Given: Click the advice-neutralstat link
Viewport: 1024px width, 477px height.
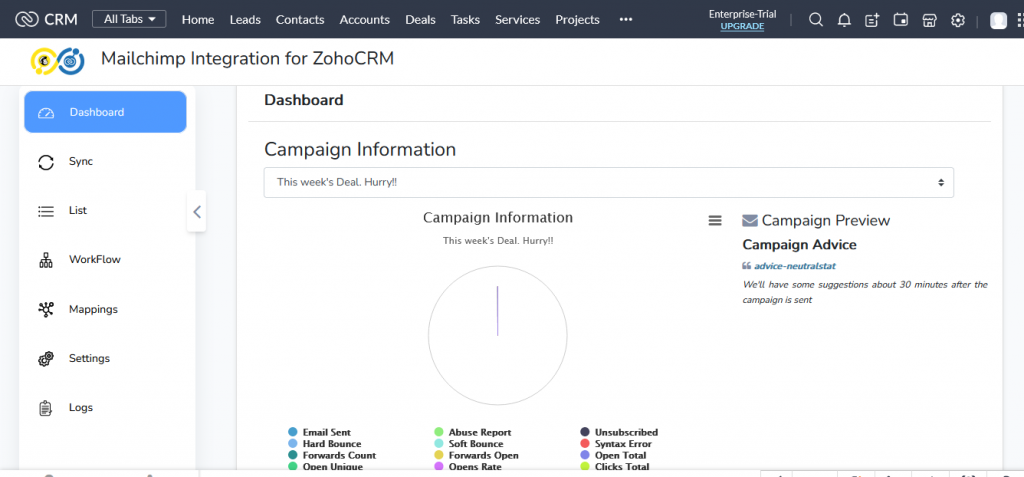Looking at the screenshot, I should pyautogui.click(x=795, y=266).
